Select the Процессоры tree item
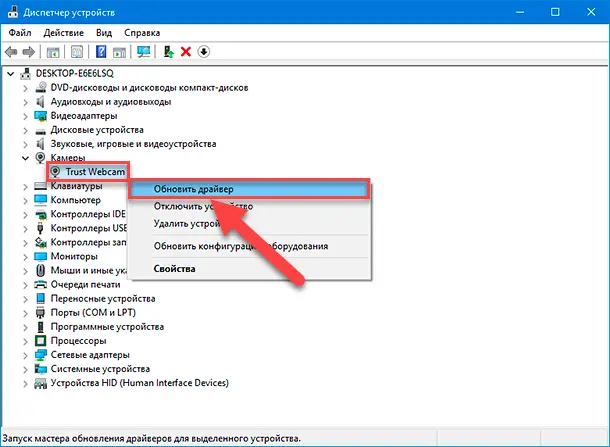The height and width of the screenshot is (447, 610). tap(78, 340)
